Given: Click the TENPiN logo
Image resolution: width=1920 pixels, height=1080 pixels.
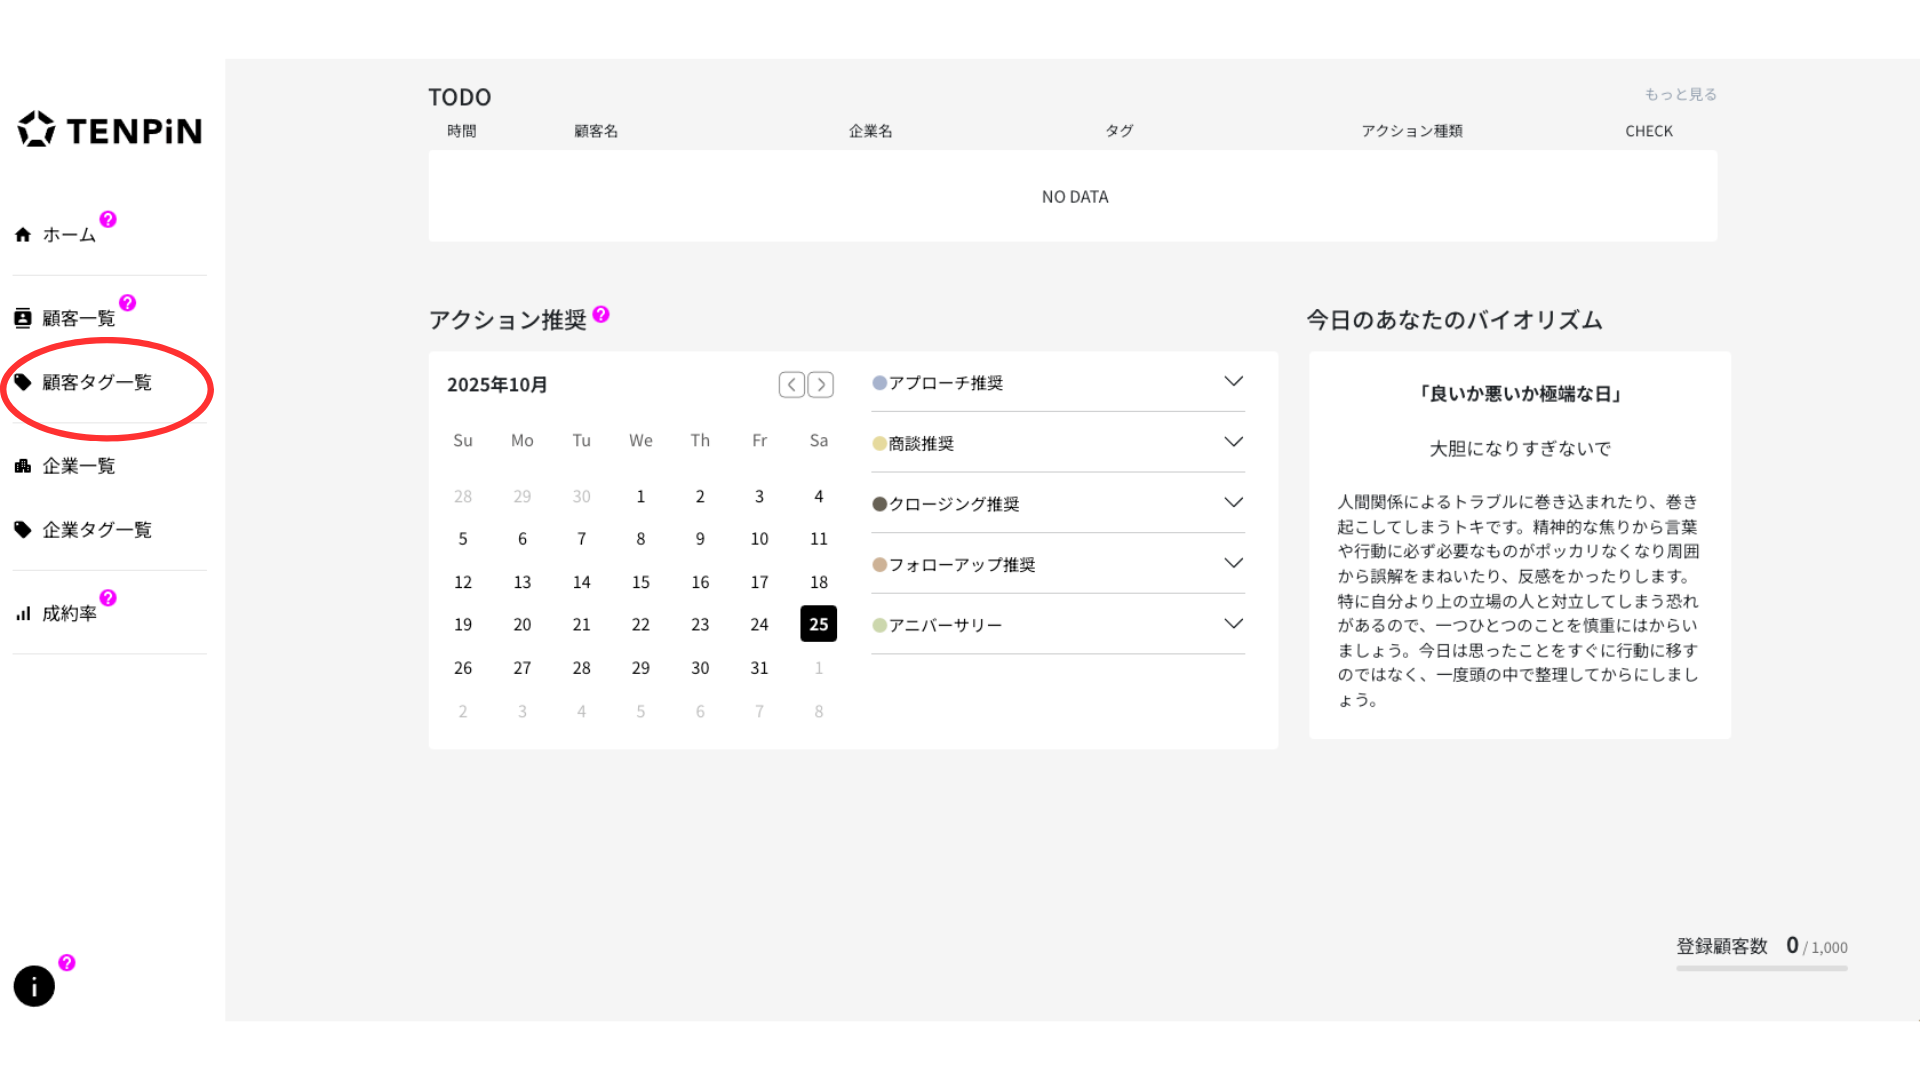Looking at the screenshot, I should point(110,130).
